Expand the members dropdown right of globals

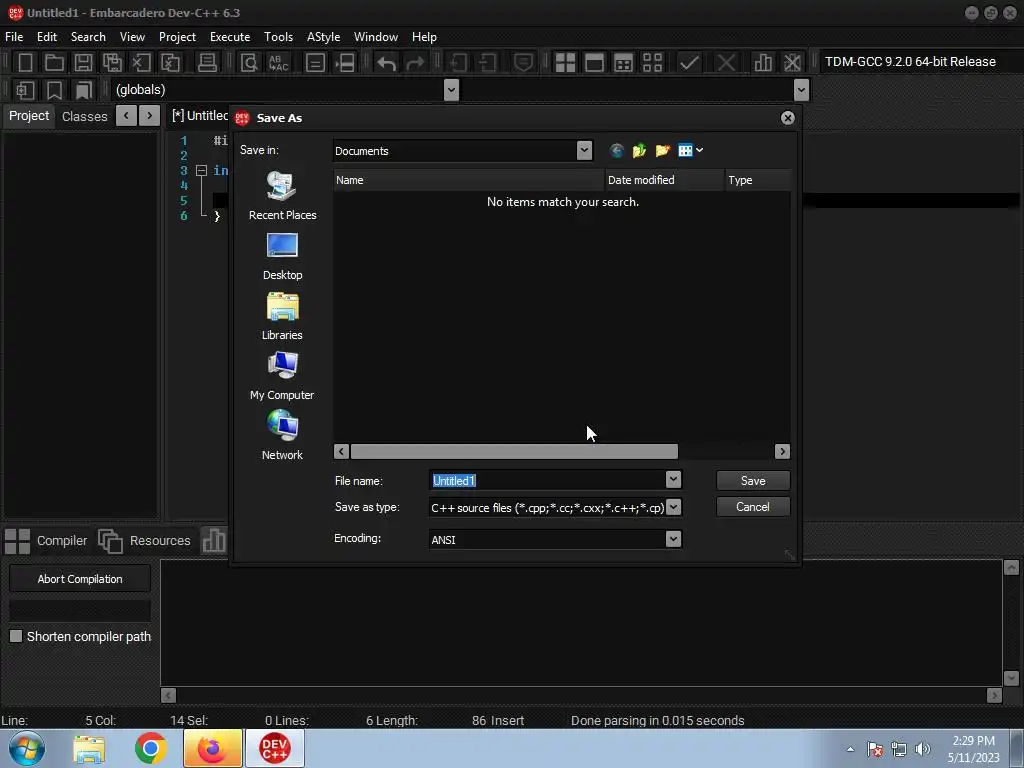(x=801, y=90)
